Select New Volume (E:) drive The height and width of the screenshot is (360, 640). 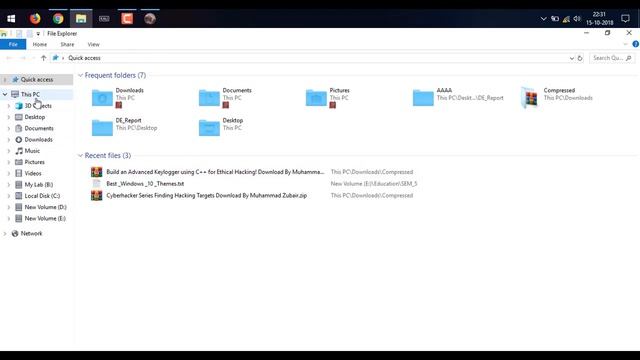(45, 218)
